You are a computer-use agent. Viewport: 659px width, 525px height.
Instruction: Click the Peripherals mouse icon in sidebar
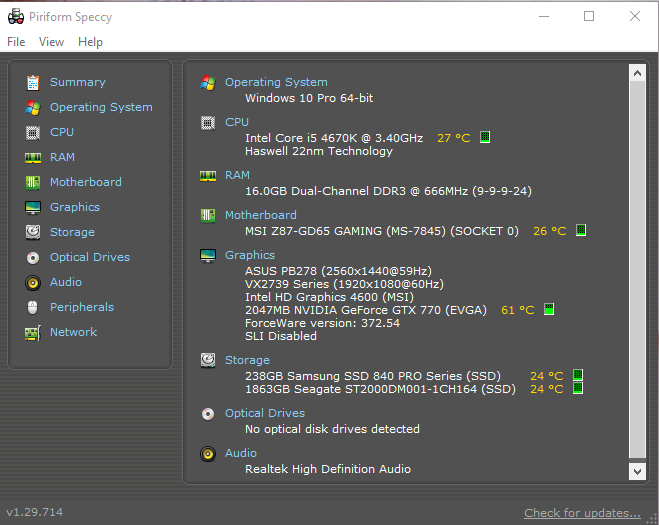click(x=32, y=307)
